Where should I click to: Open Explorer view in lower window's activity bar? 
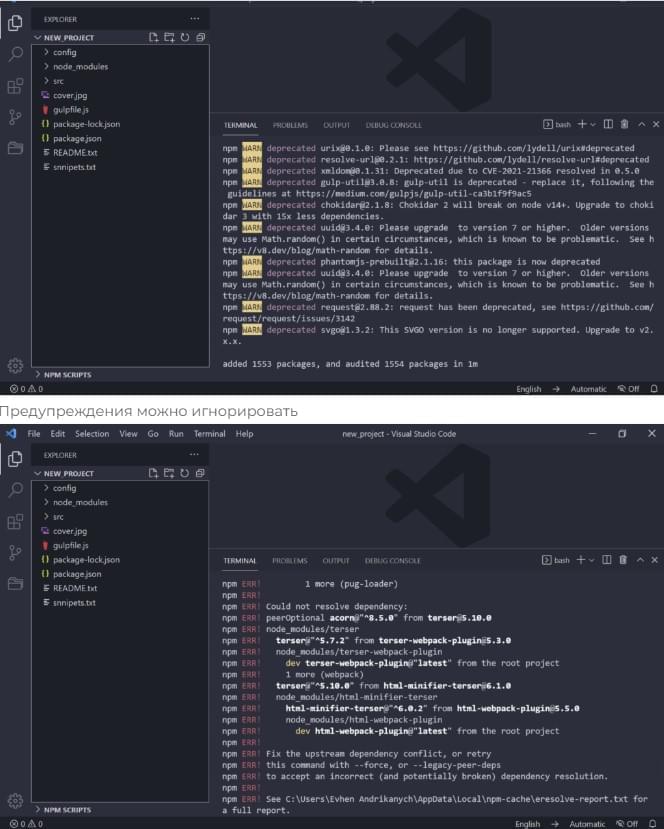point(15,458)
